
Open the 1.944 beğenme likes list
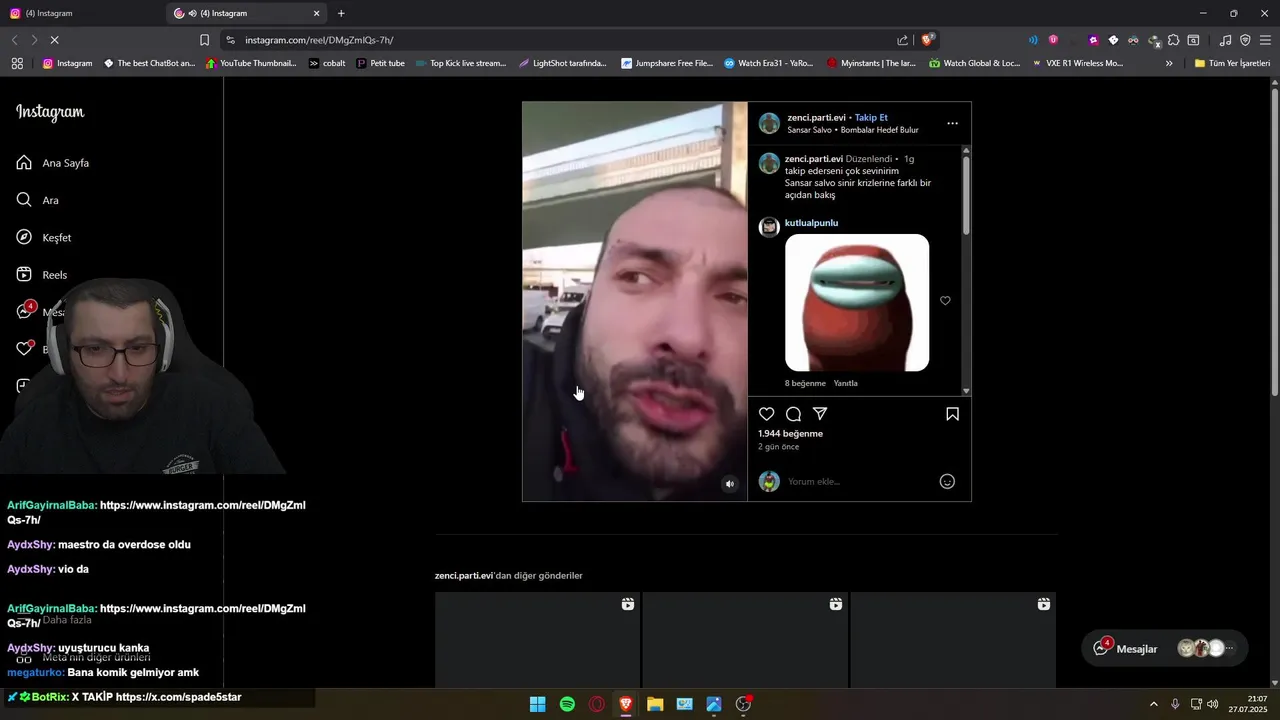coord(790,434)
